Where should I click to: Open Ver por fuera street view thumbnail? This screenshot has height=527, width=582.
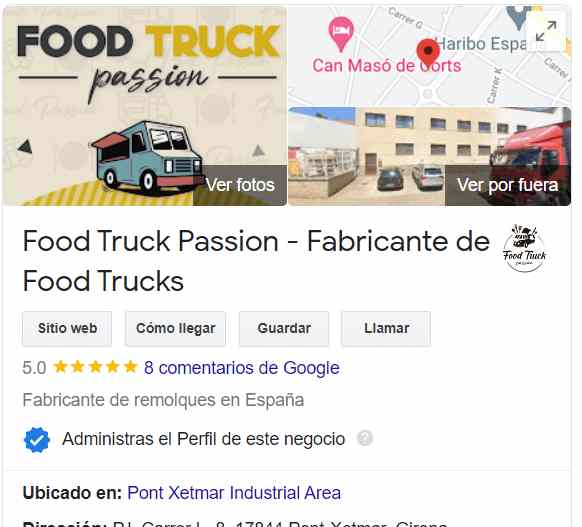coord(430,156)
